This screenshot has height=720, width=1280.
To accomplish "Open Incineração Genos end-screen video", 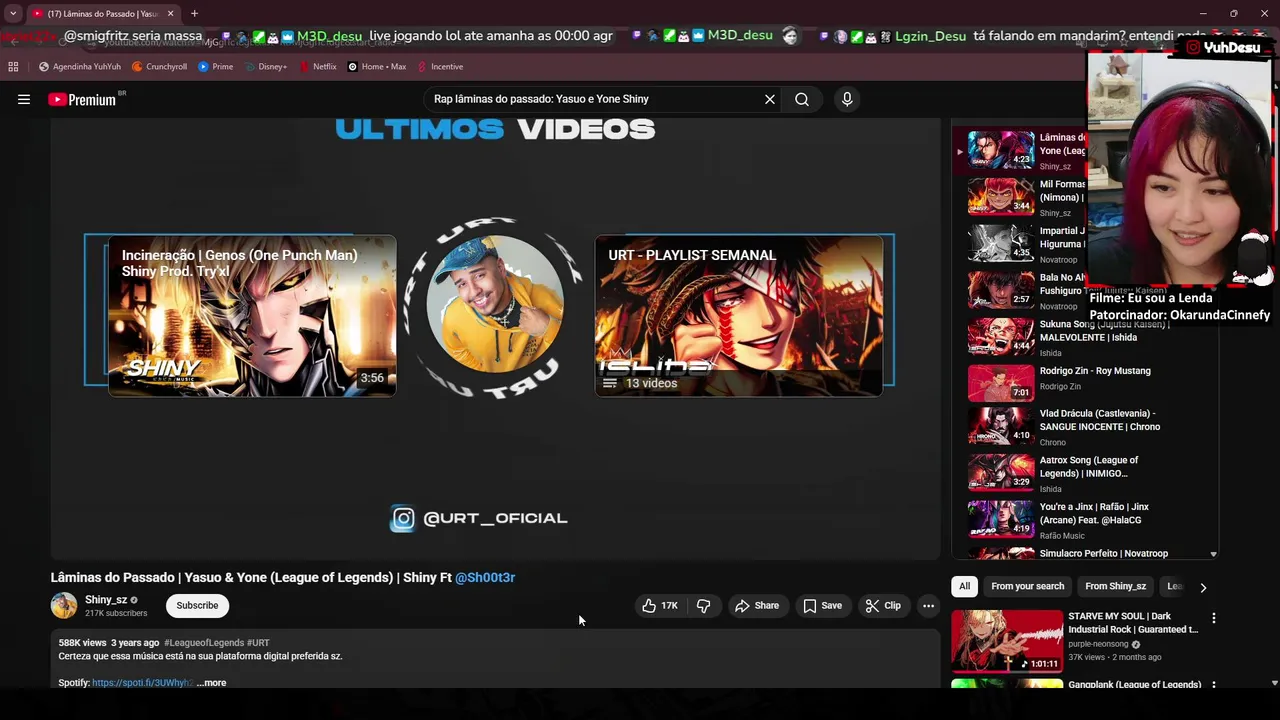I will pyautogui.click(x=252, y=316).
